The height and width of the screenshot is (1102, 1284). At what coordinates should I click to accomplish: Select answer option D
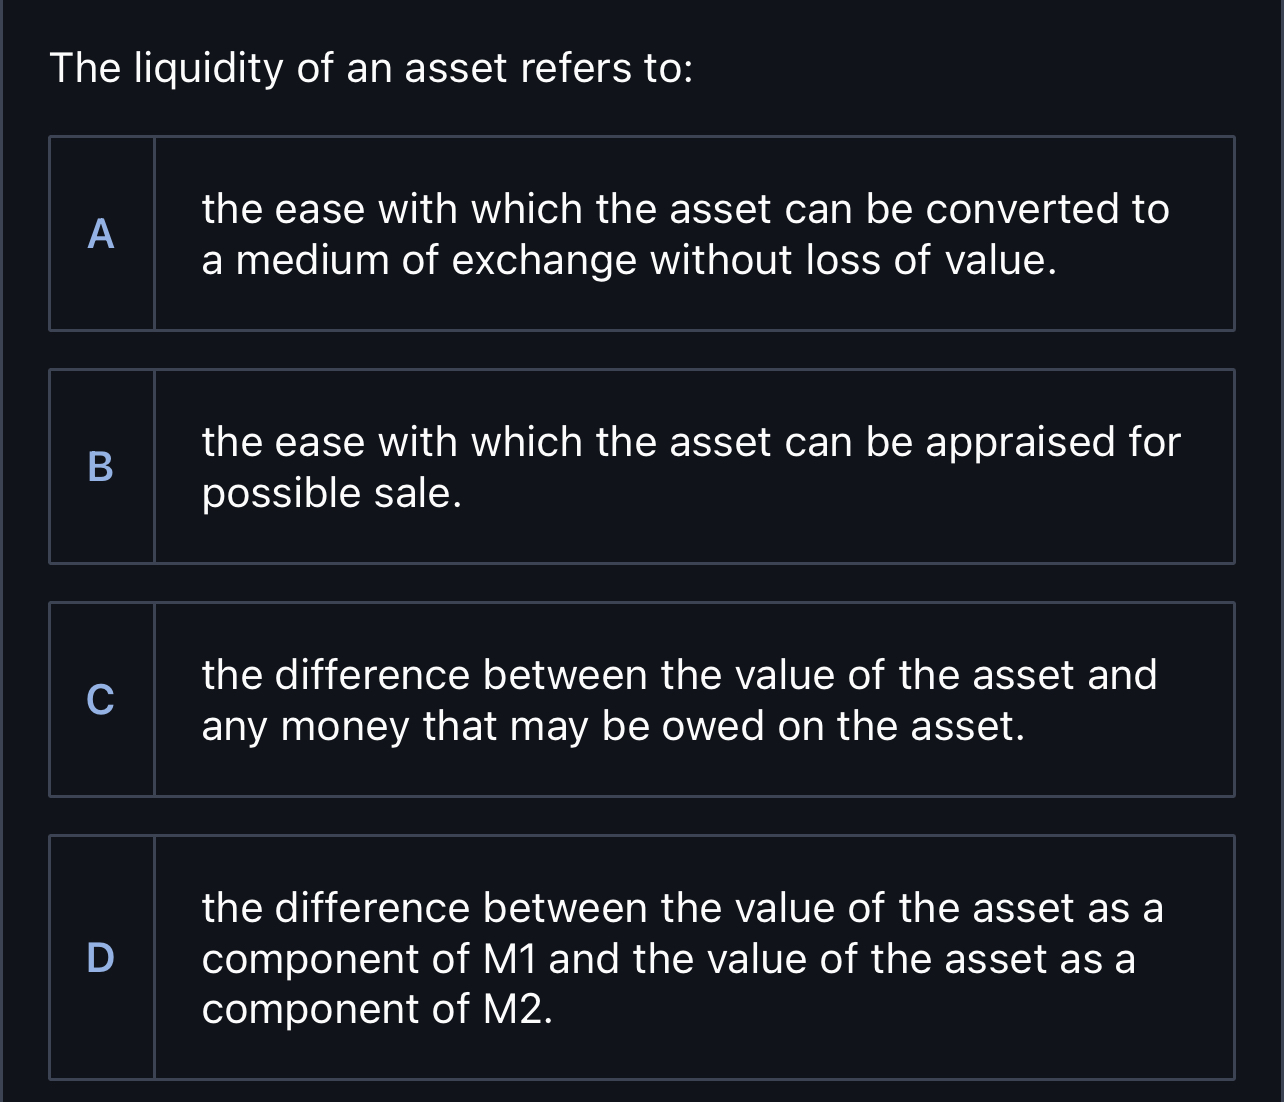click(642, 957)
